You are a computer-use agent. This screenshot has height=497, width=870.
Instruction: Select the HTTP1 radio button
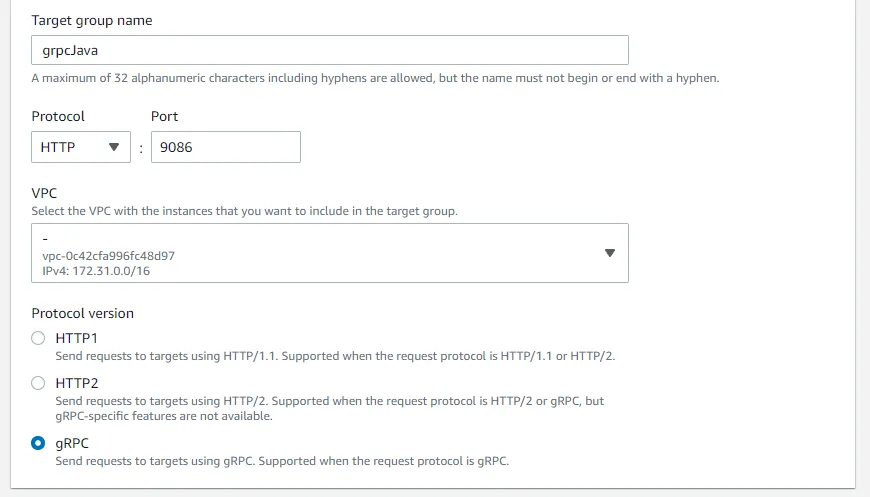point(39,338)
